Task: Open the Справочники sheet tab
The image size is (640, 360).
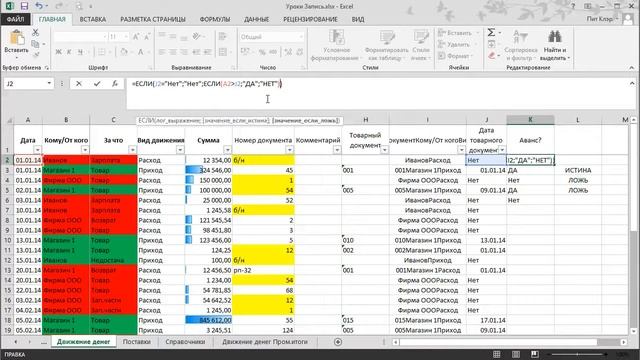Action: click(185, 342)
